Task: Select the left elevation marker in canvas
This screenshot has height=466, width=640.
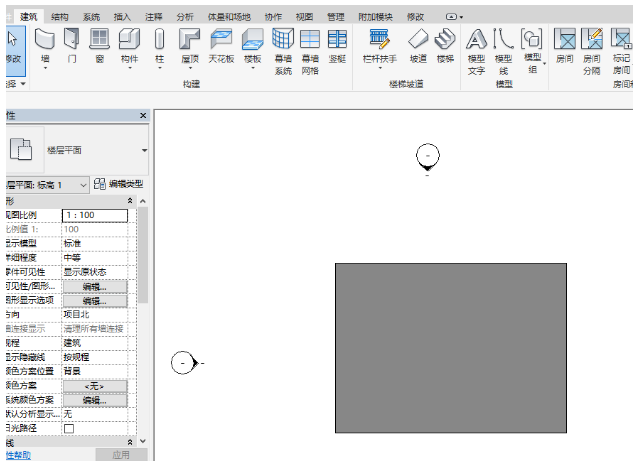Action: point(184,362)
